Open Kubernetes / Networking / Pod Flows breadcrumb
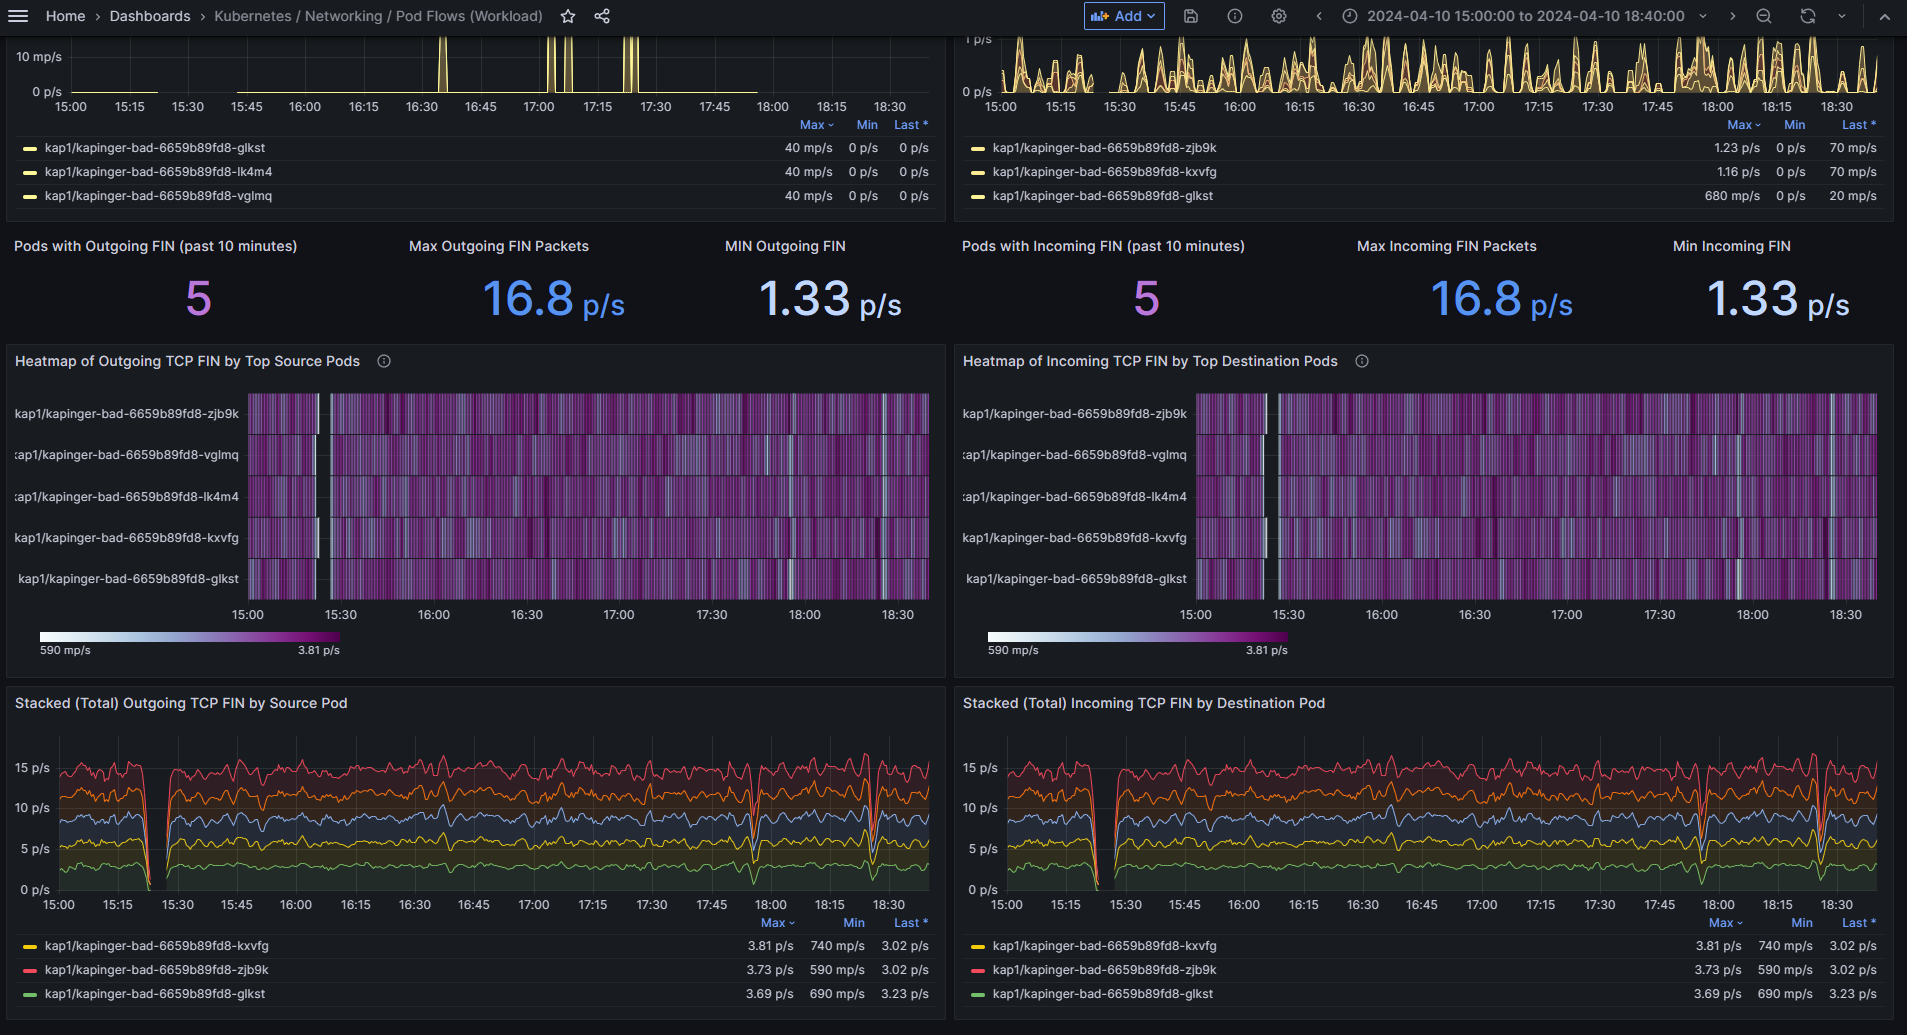 (x=378, y=16)
